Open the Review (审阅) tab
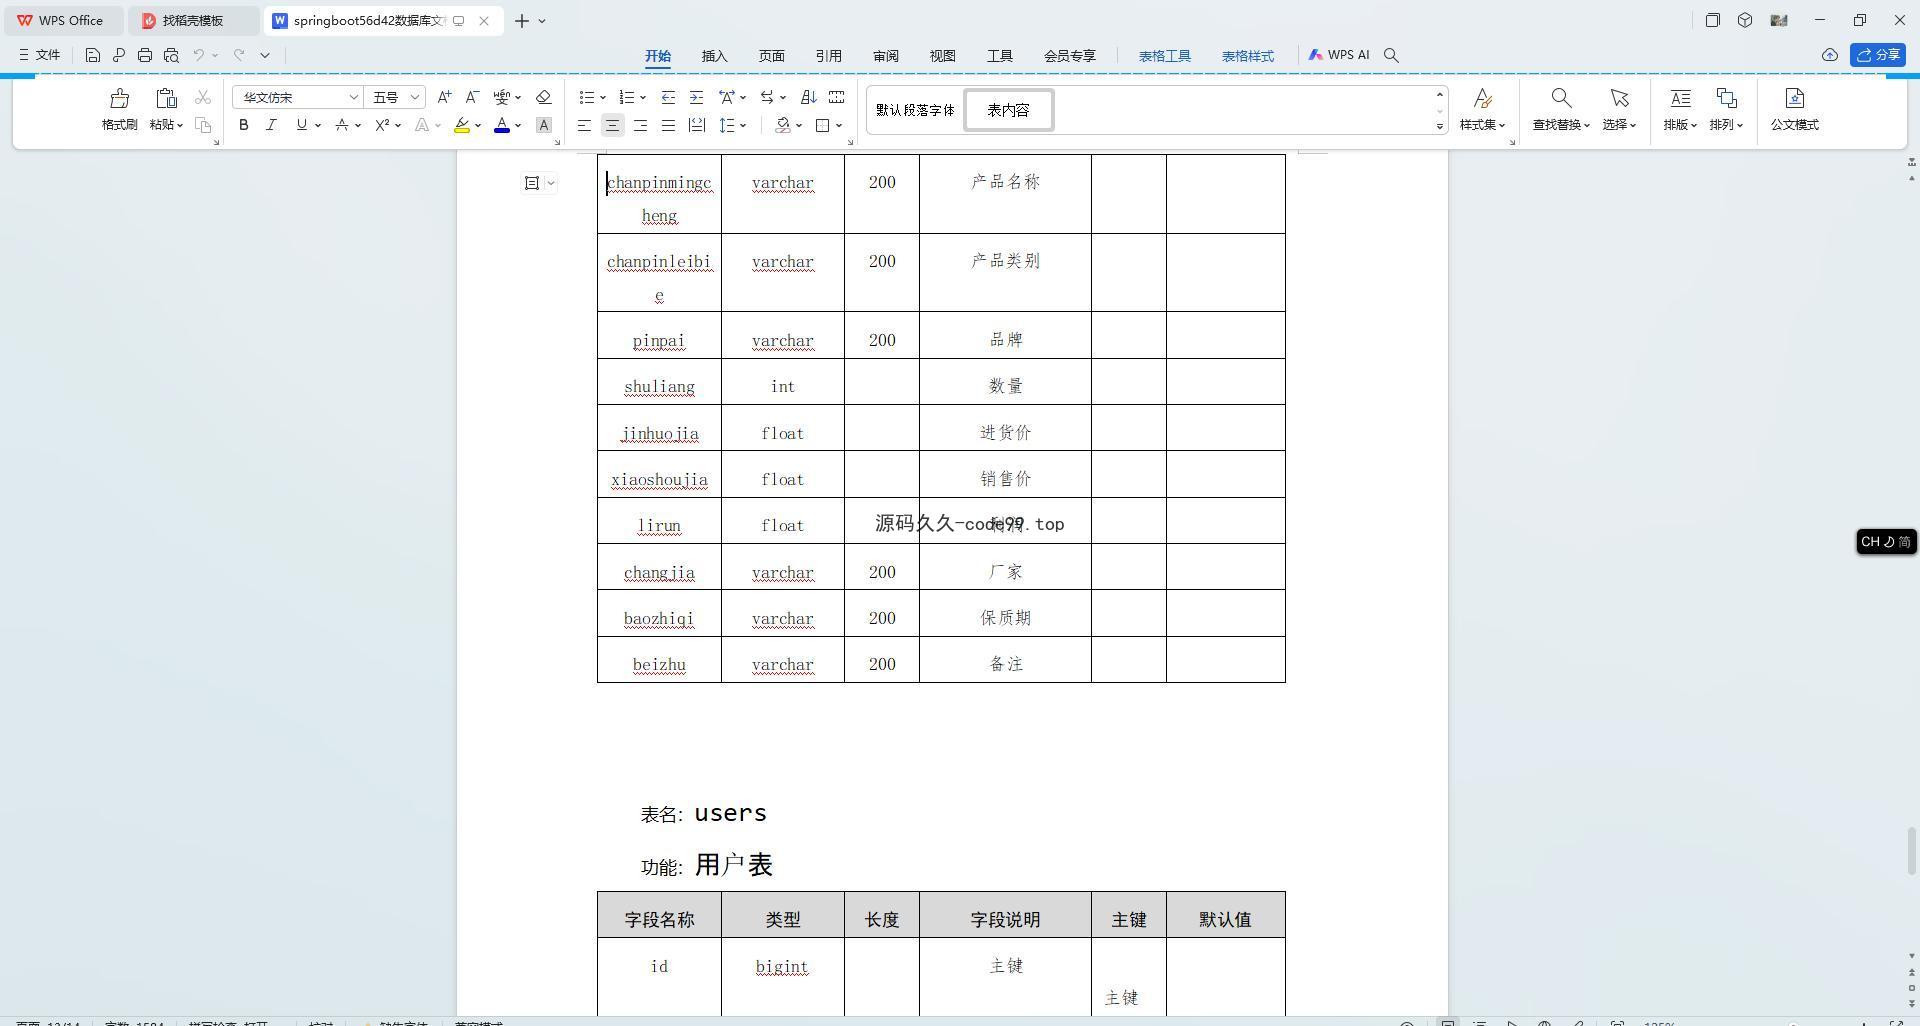This screenshot has height=1026, width=1920. (885, 56)
